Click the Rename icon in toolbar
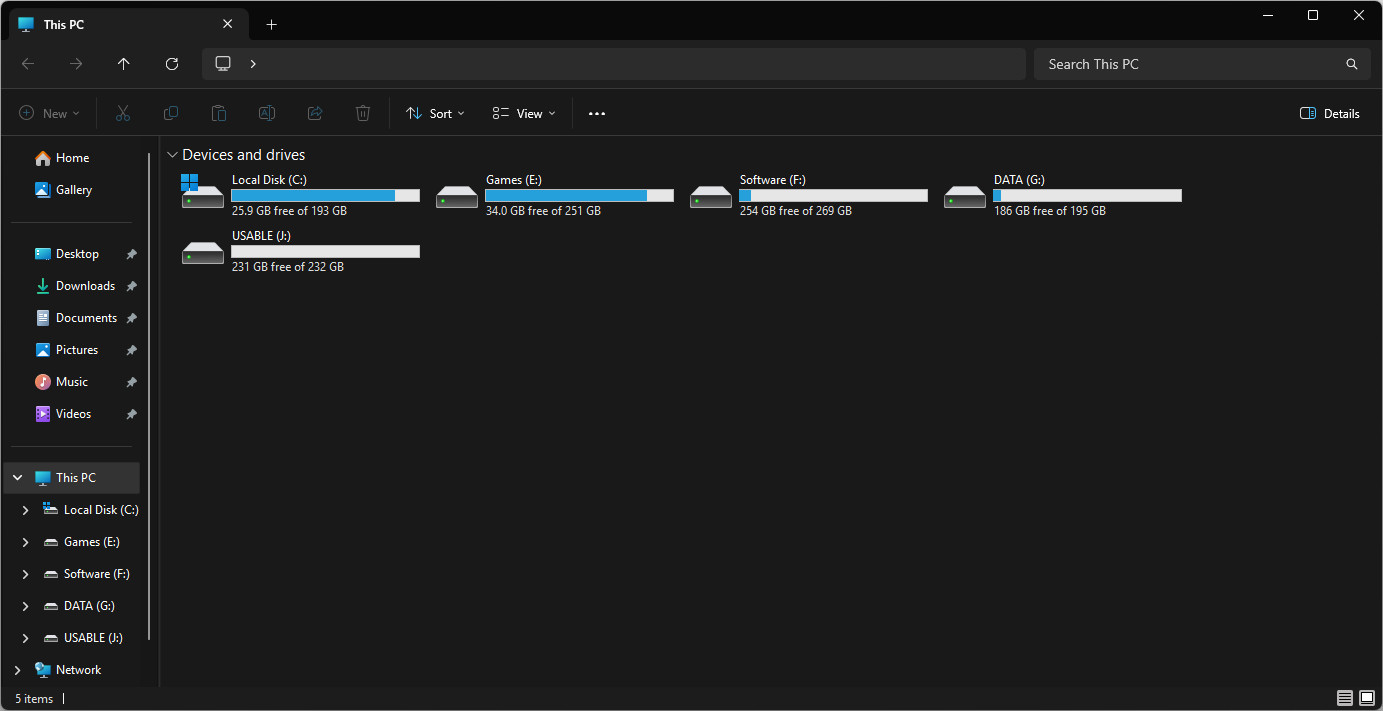This screenshot has height=711, width=1383. click(267, 114)
